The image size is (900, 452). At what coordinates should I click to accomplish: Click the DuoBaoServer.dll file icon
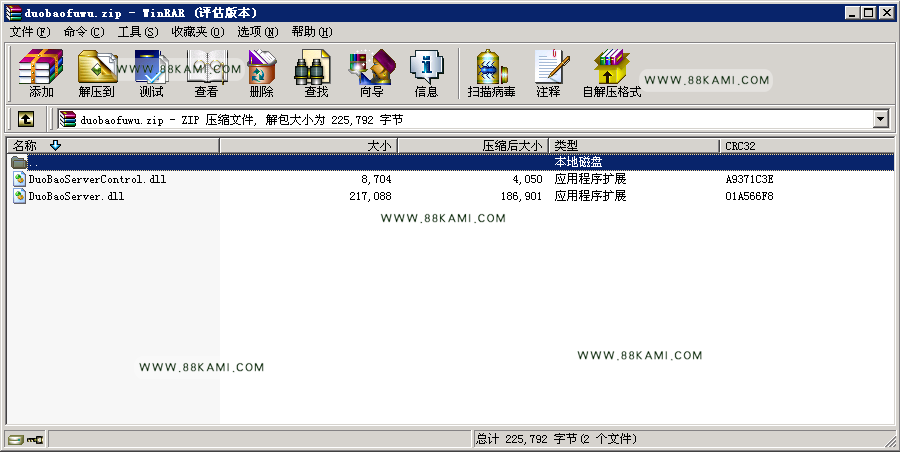20,196
